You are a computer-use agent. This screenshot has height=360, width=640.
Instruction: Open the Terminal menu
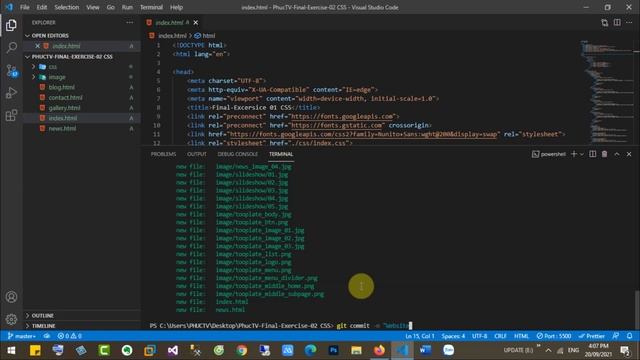point(151,7)
